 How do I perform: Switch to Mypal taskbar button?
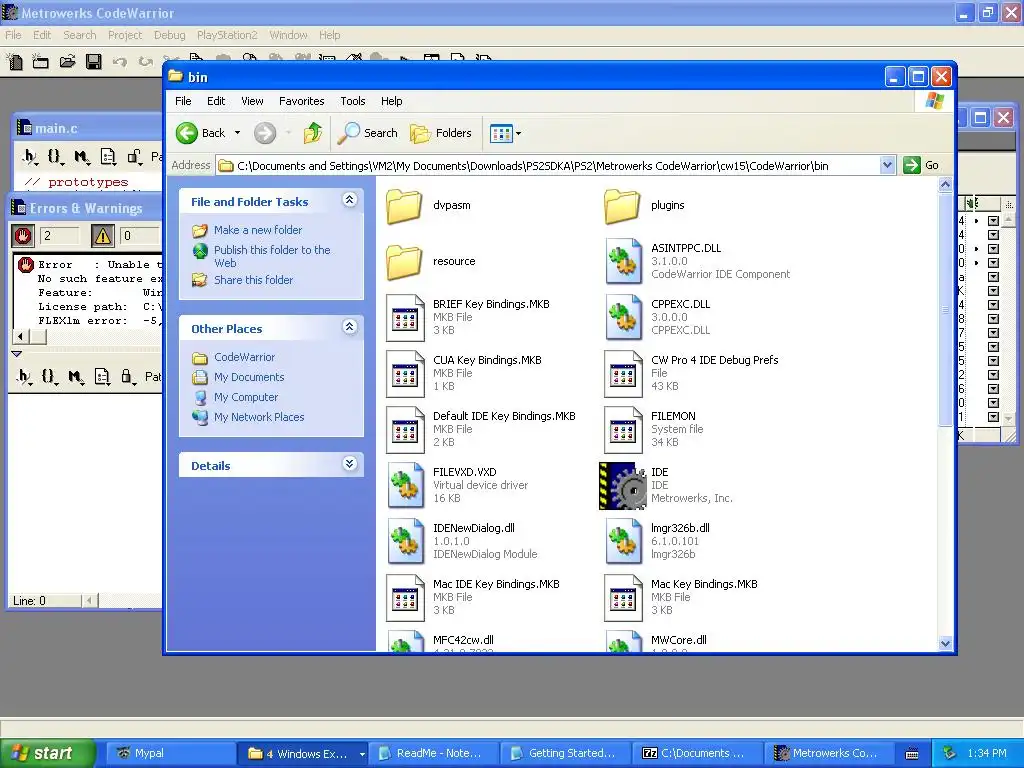pos(170,754)
